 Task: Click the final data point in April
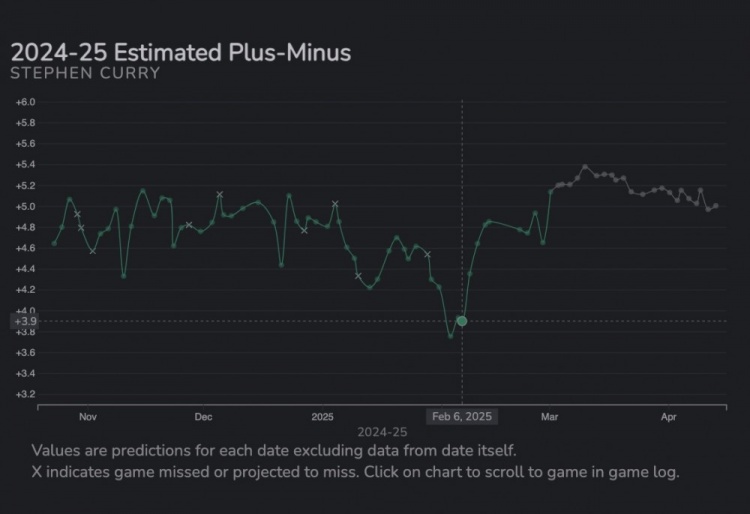pyautogui.click(x=716, y=205)
